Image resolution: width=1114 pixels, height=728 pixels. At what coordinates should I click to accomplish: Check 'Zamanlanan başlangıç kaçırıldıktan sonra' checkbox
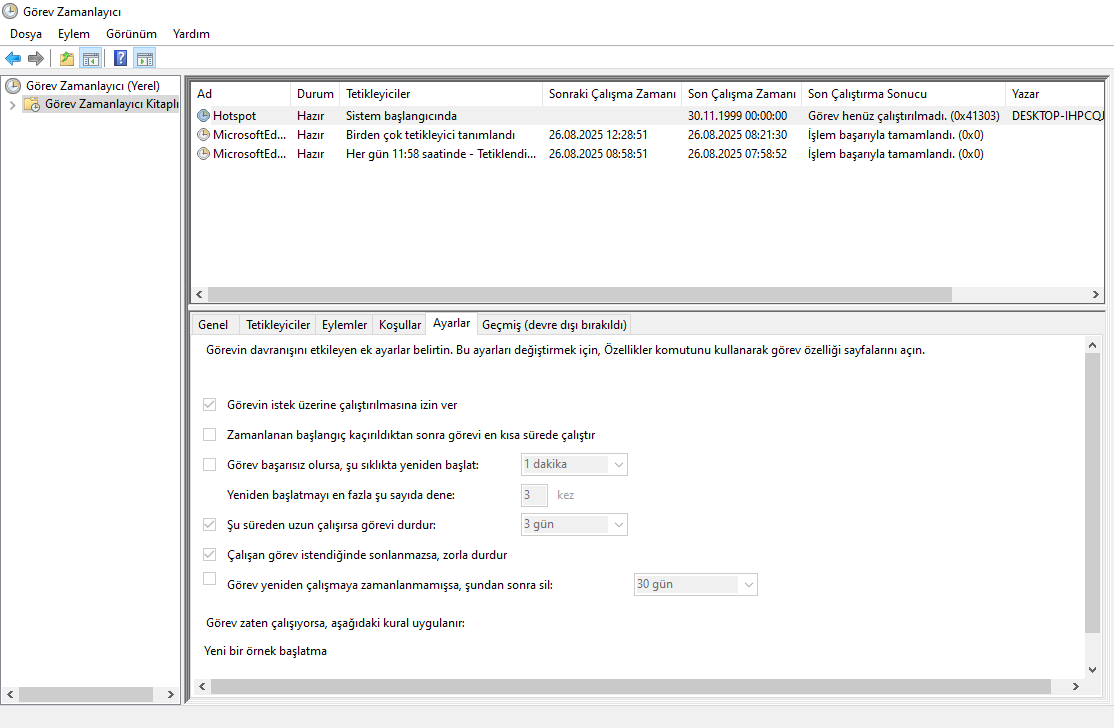pos(210,435)
